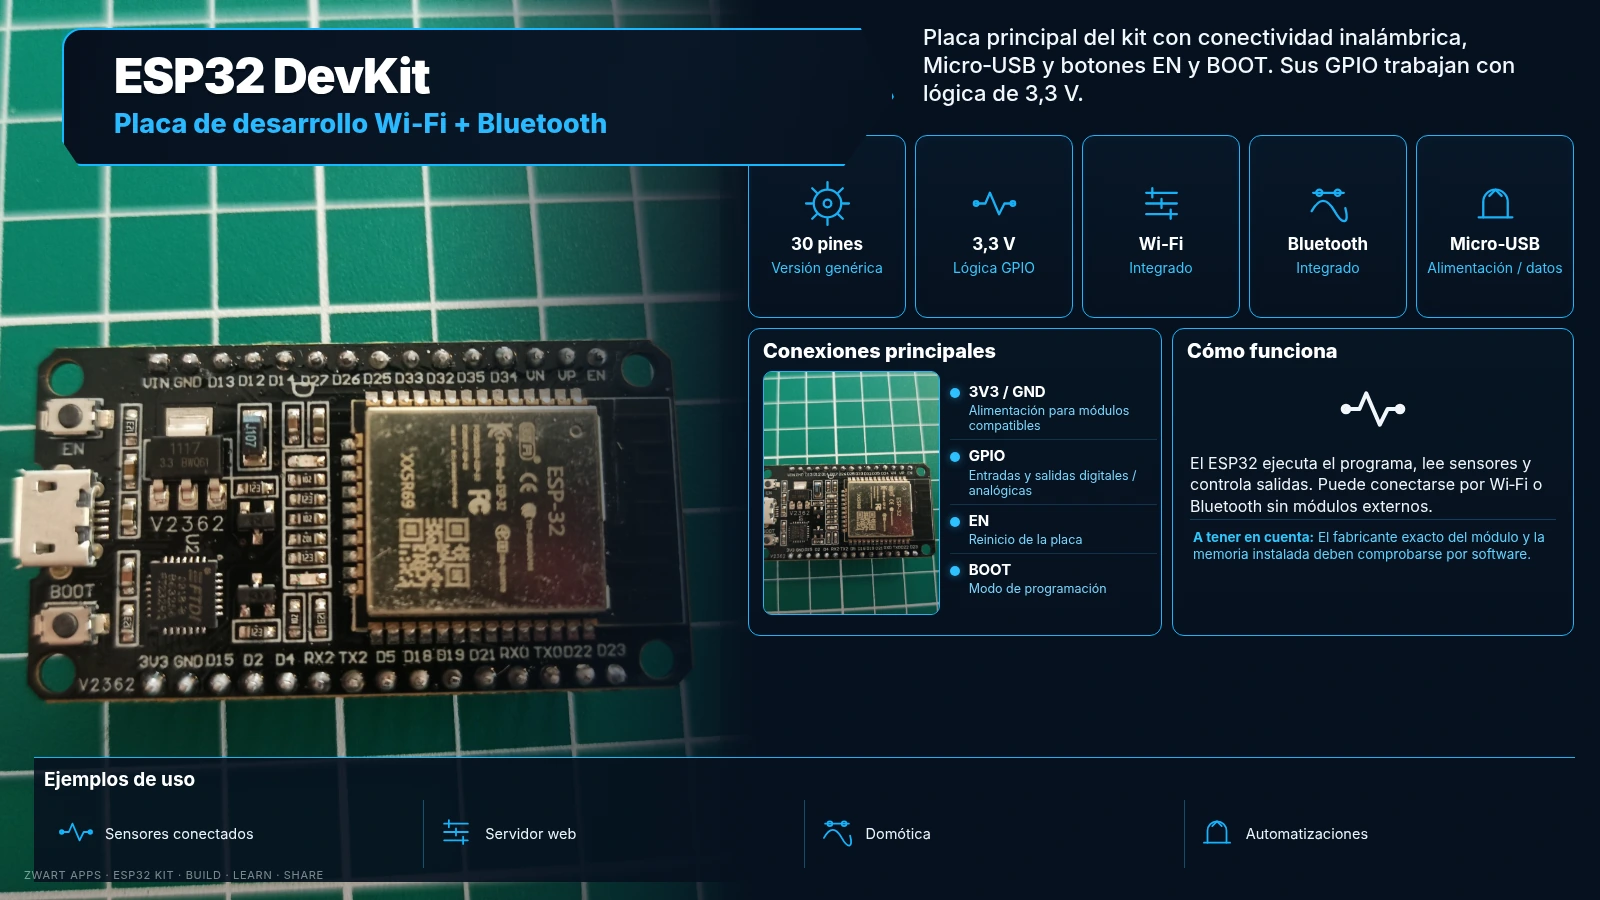Click the icon above Bluetooth Integrado
Image resolution: width=1600 pixels, height=900 pixels.
tap(1329, 204)
